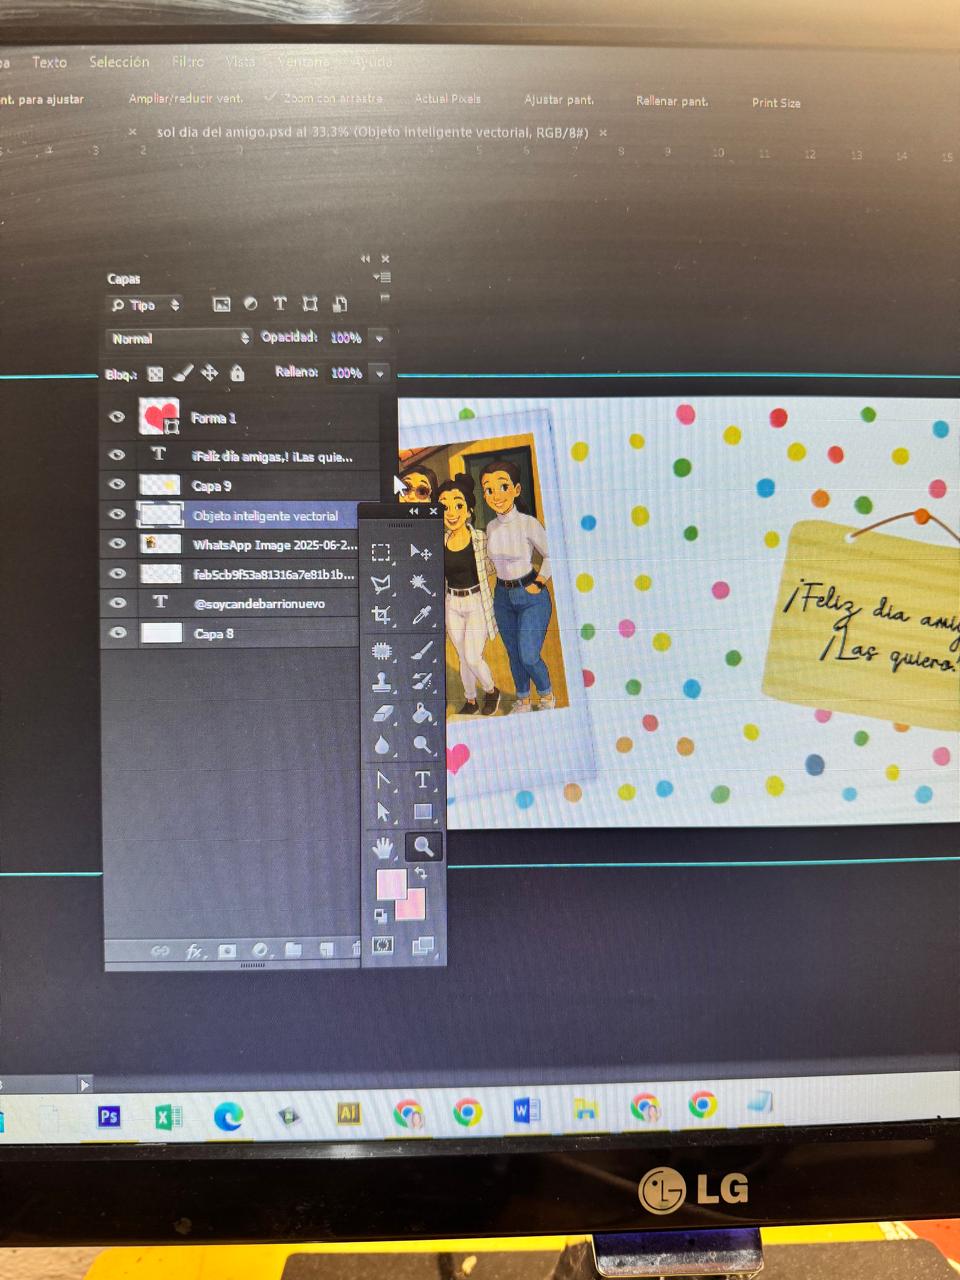Hide the WhatsApp Image layer
The width and height of the screenshot is (960, 1280).
pyautogui.click(x=117, y=544)
